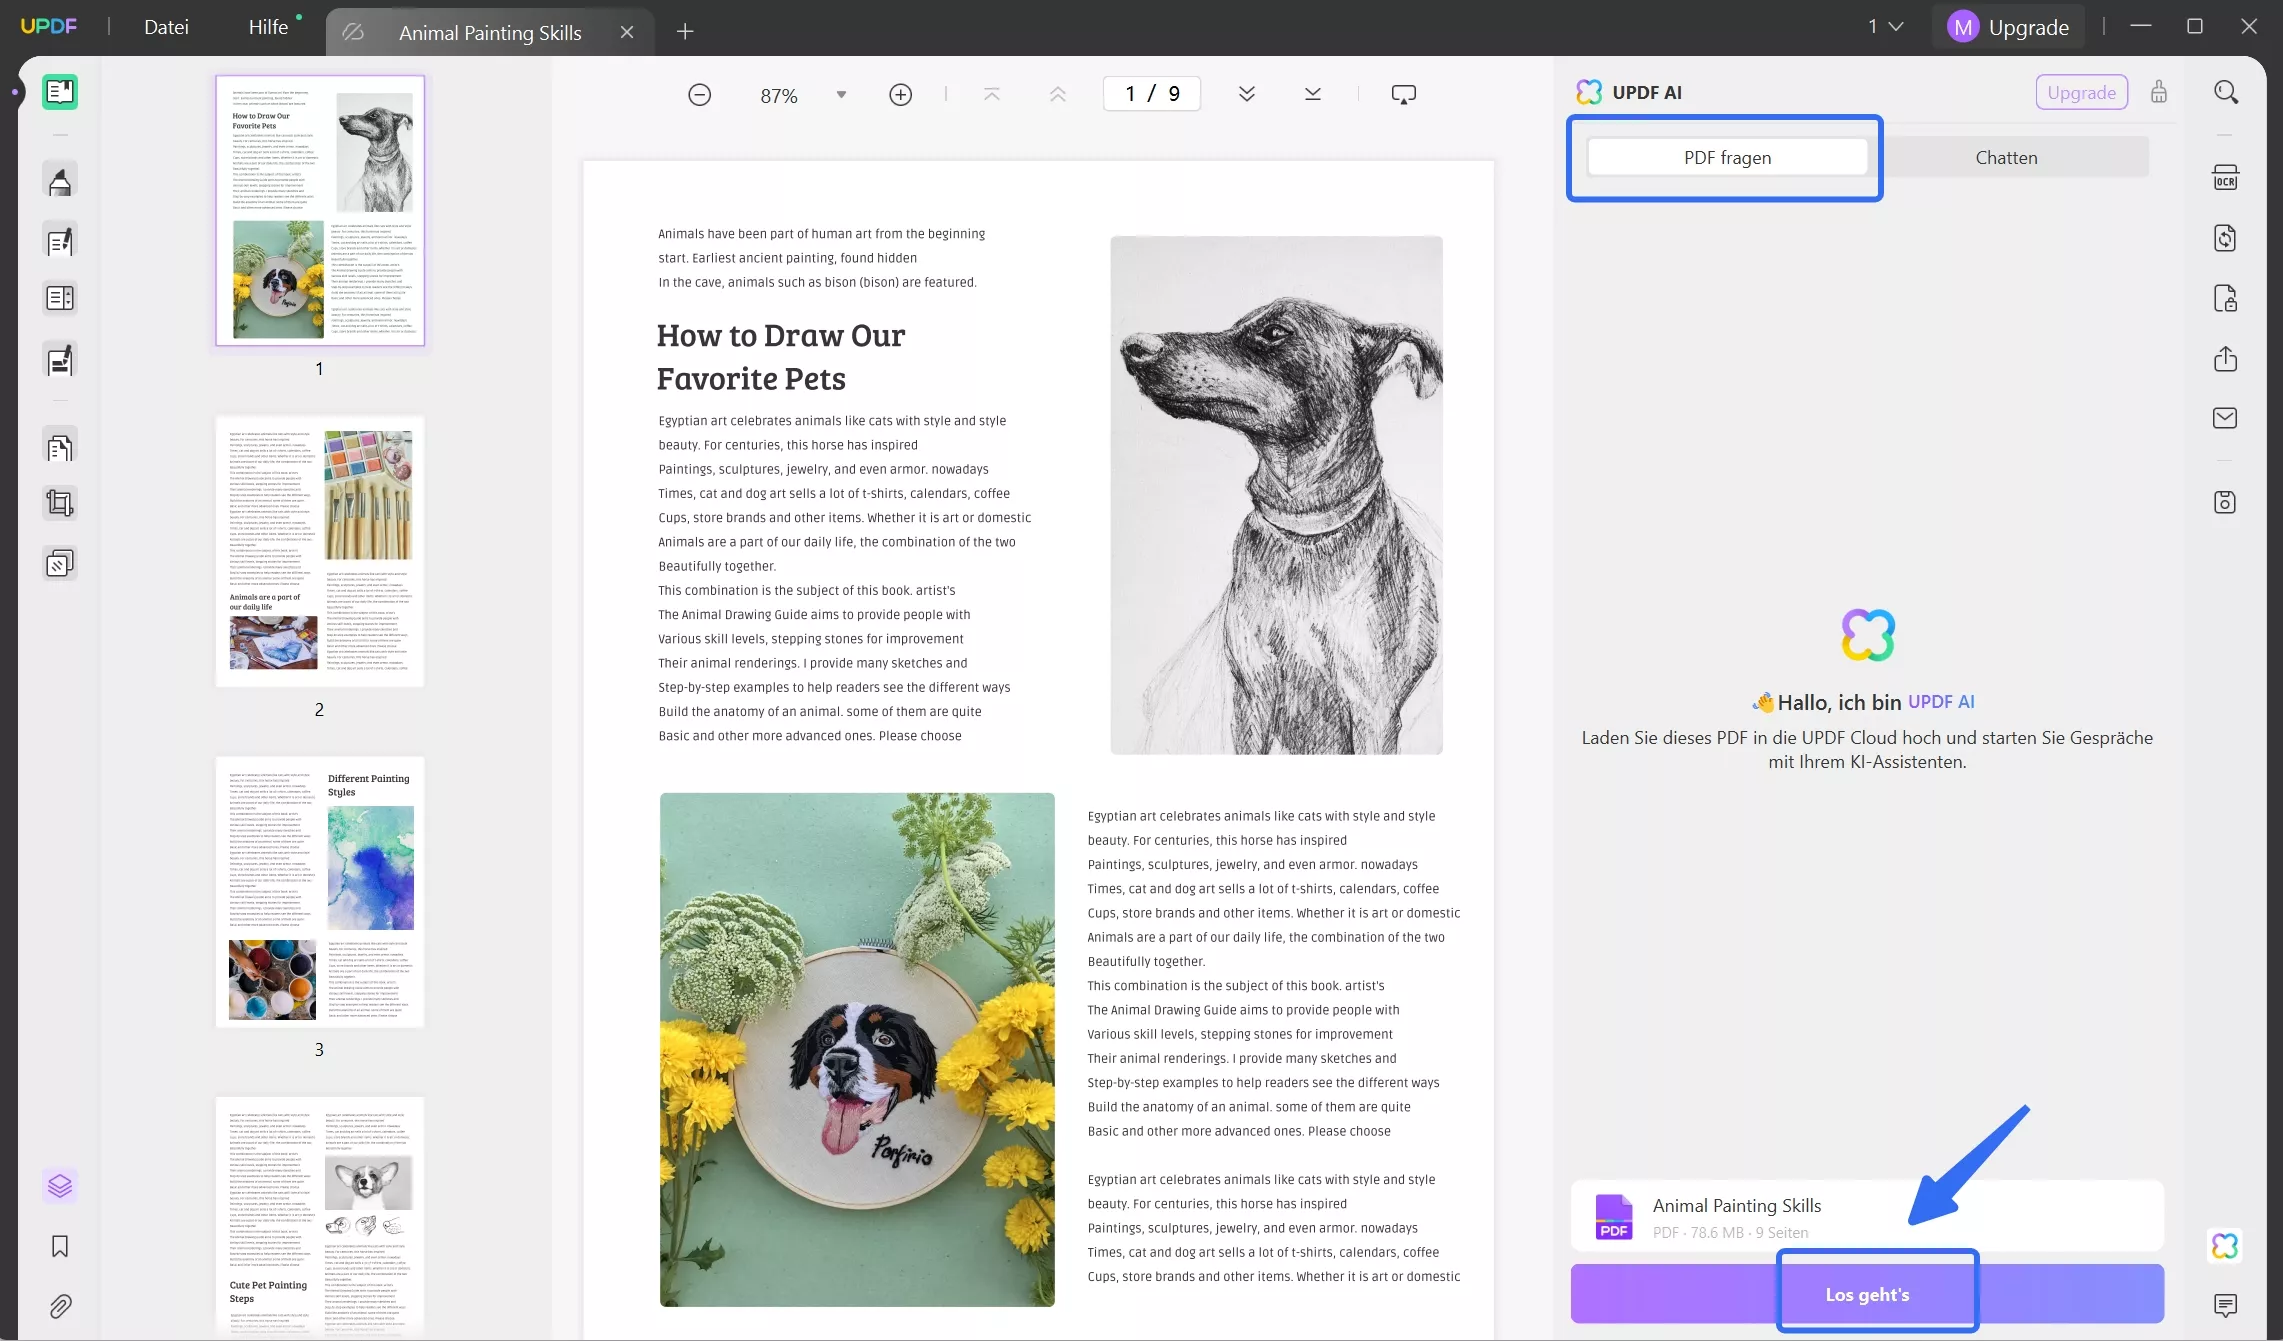
Task: Click the OCR icon in right sidebar
Action: tap(2225, 178)
